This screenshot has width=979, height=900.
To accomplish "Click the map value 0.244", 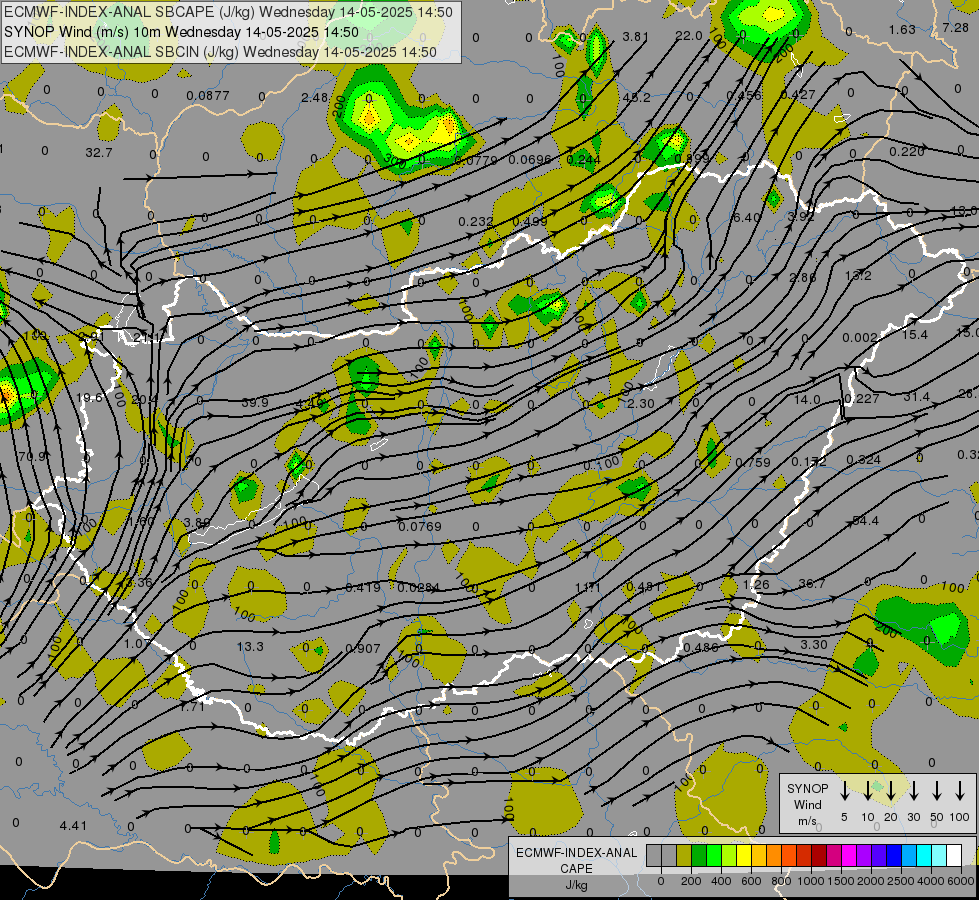I will coord(584,160).
